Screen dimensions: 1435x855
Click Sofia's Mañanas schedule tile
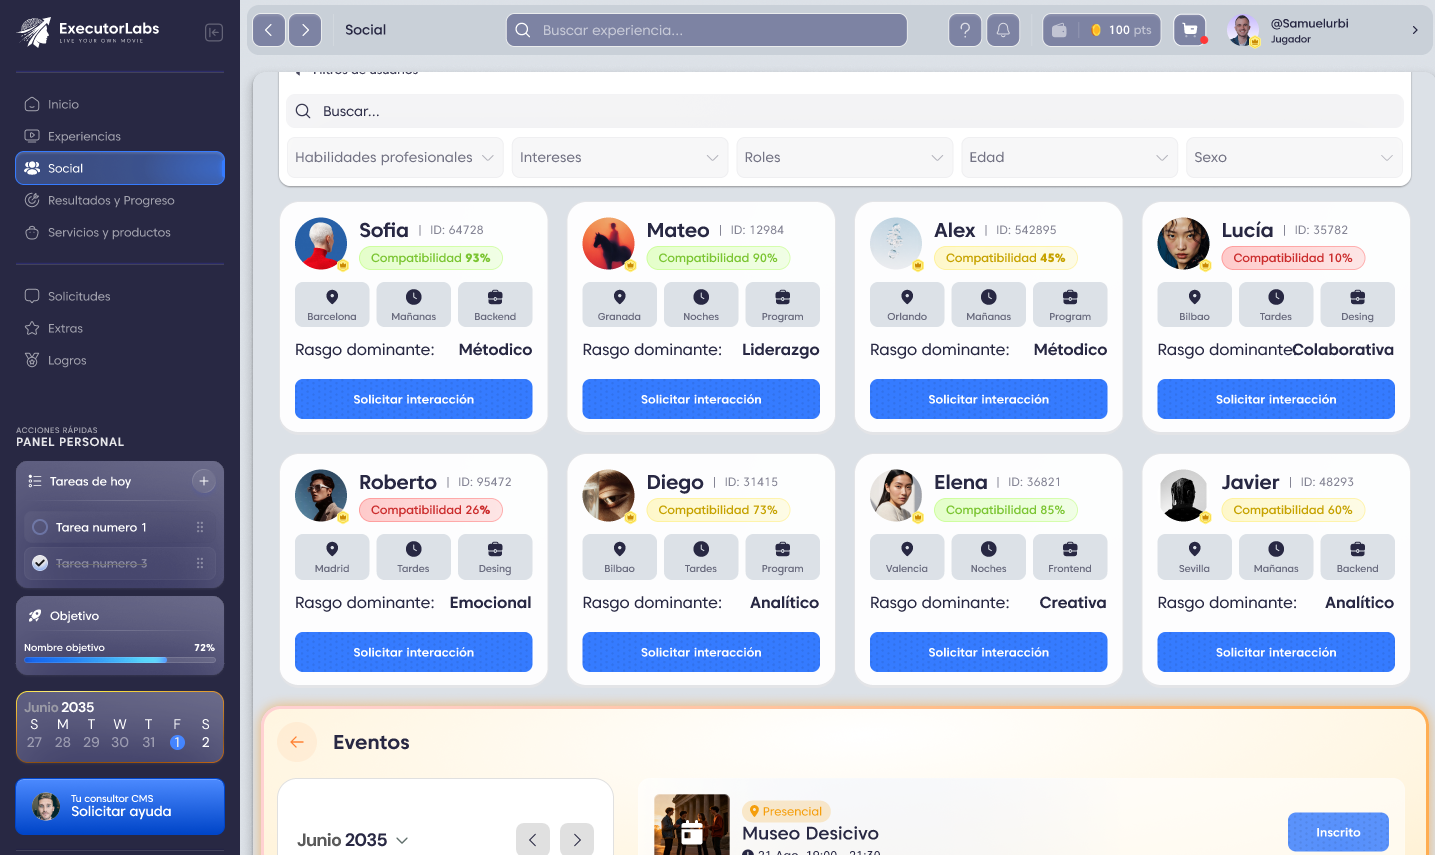pos(414,304)
